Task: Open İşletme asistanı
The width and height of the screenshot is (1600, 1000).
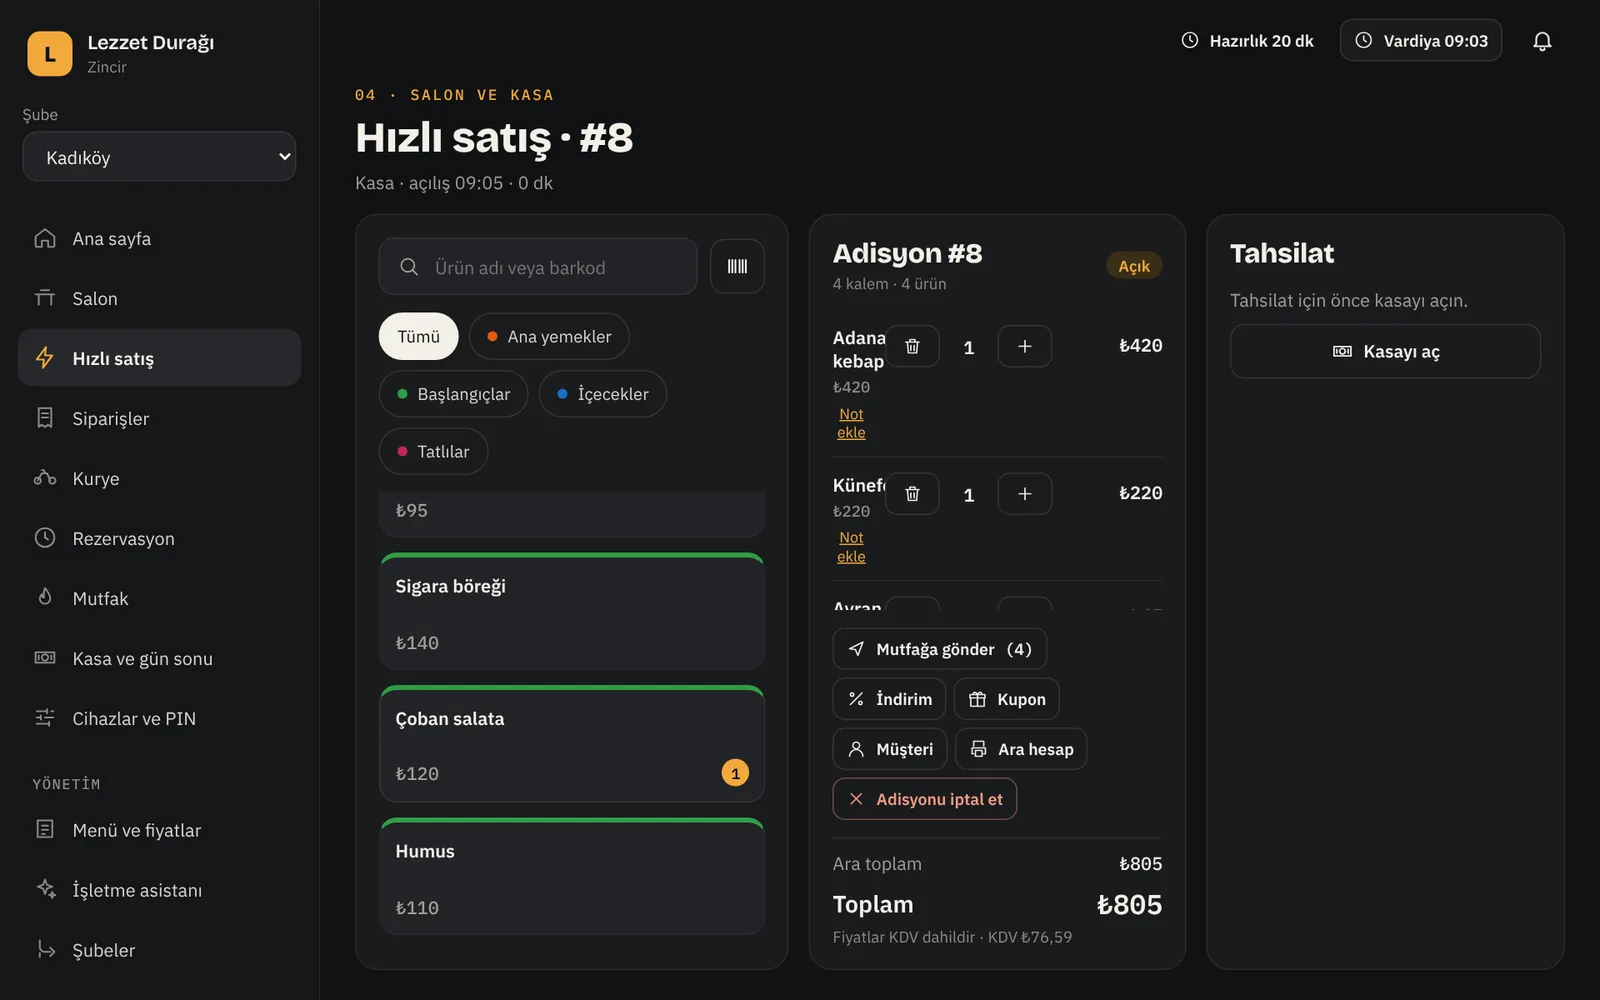Action: coord(159,890)
